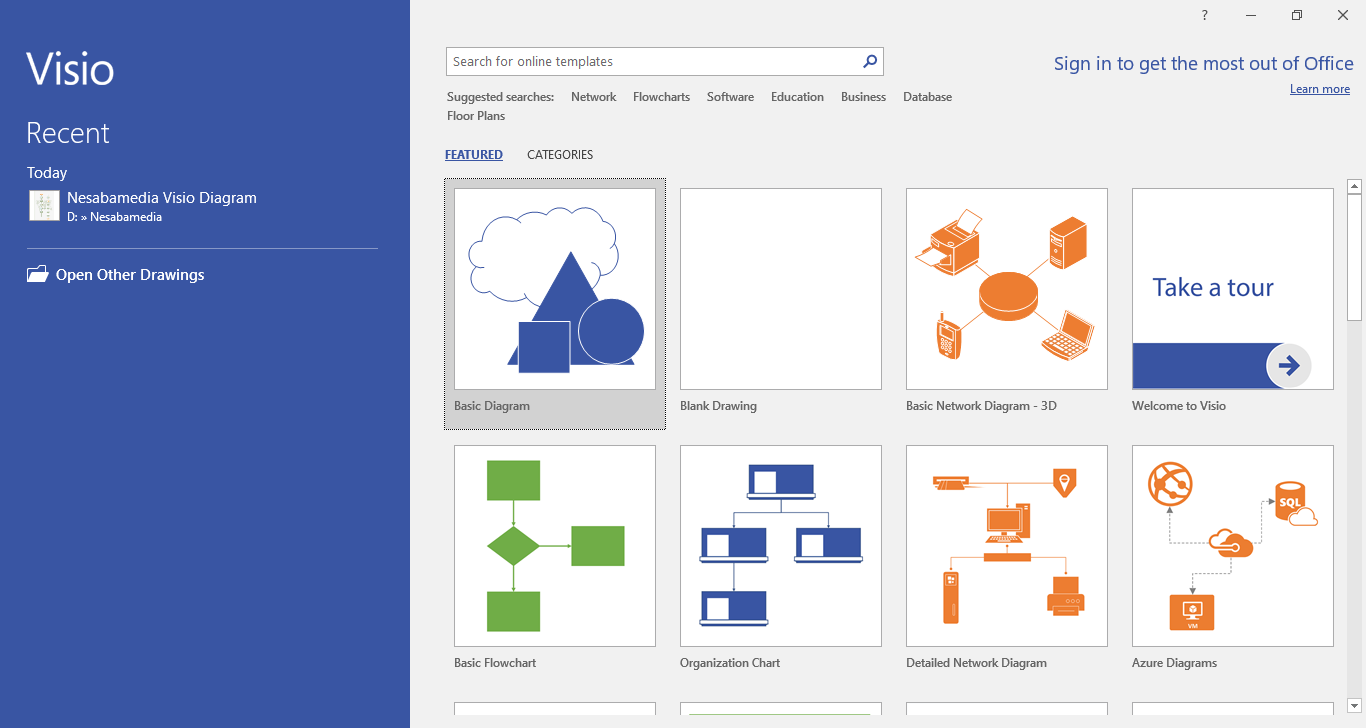
Task: Click the Nesabamedia Visio Diagram file icon
Action: coord(44,206)
